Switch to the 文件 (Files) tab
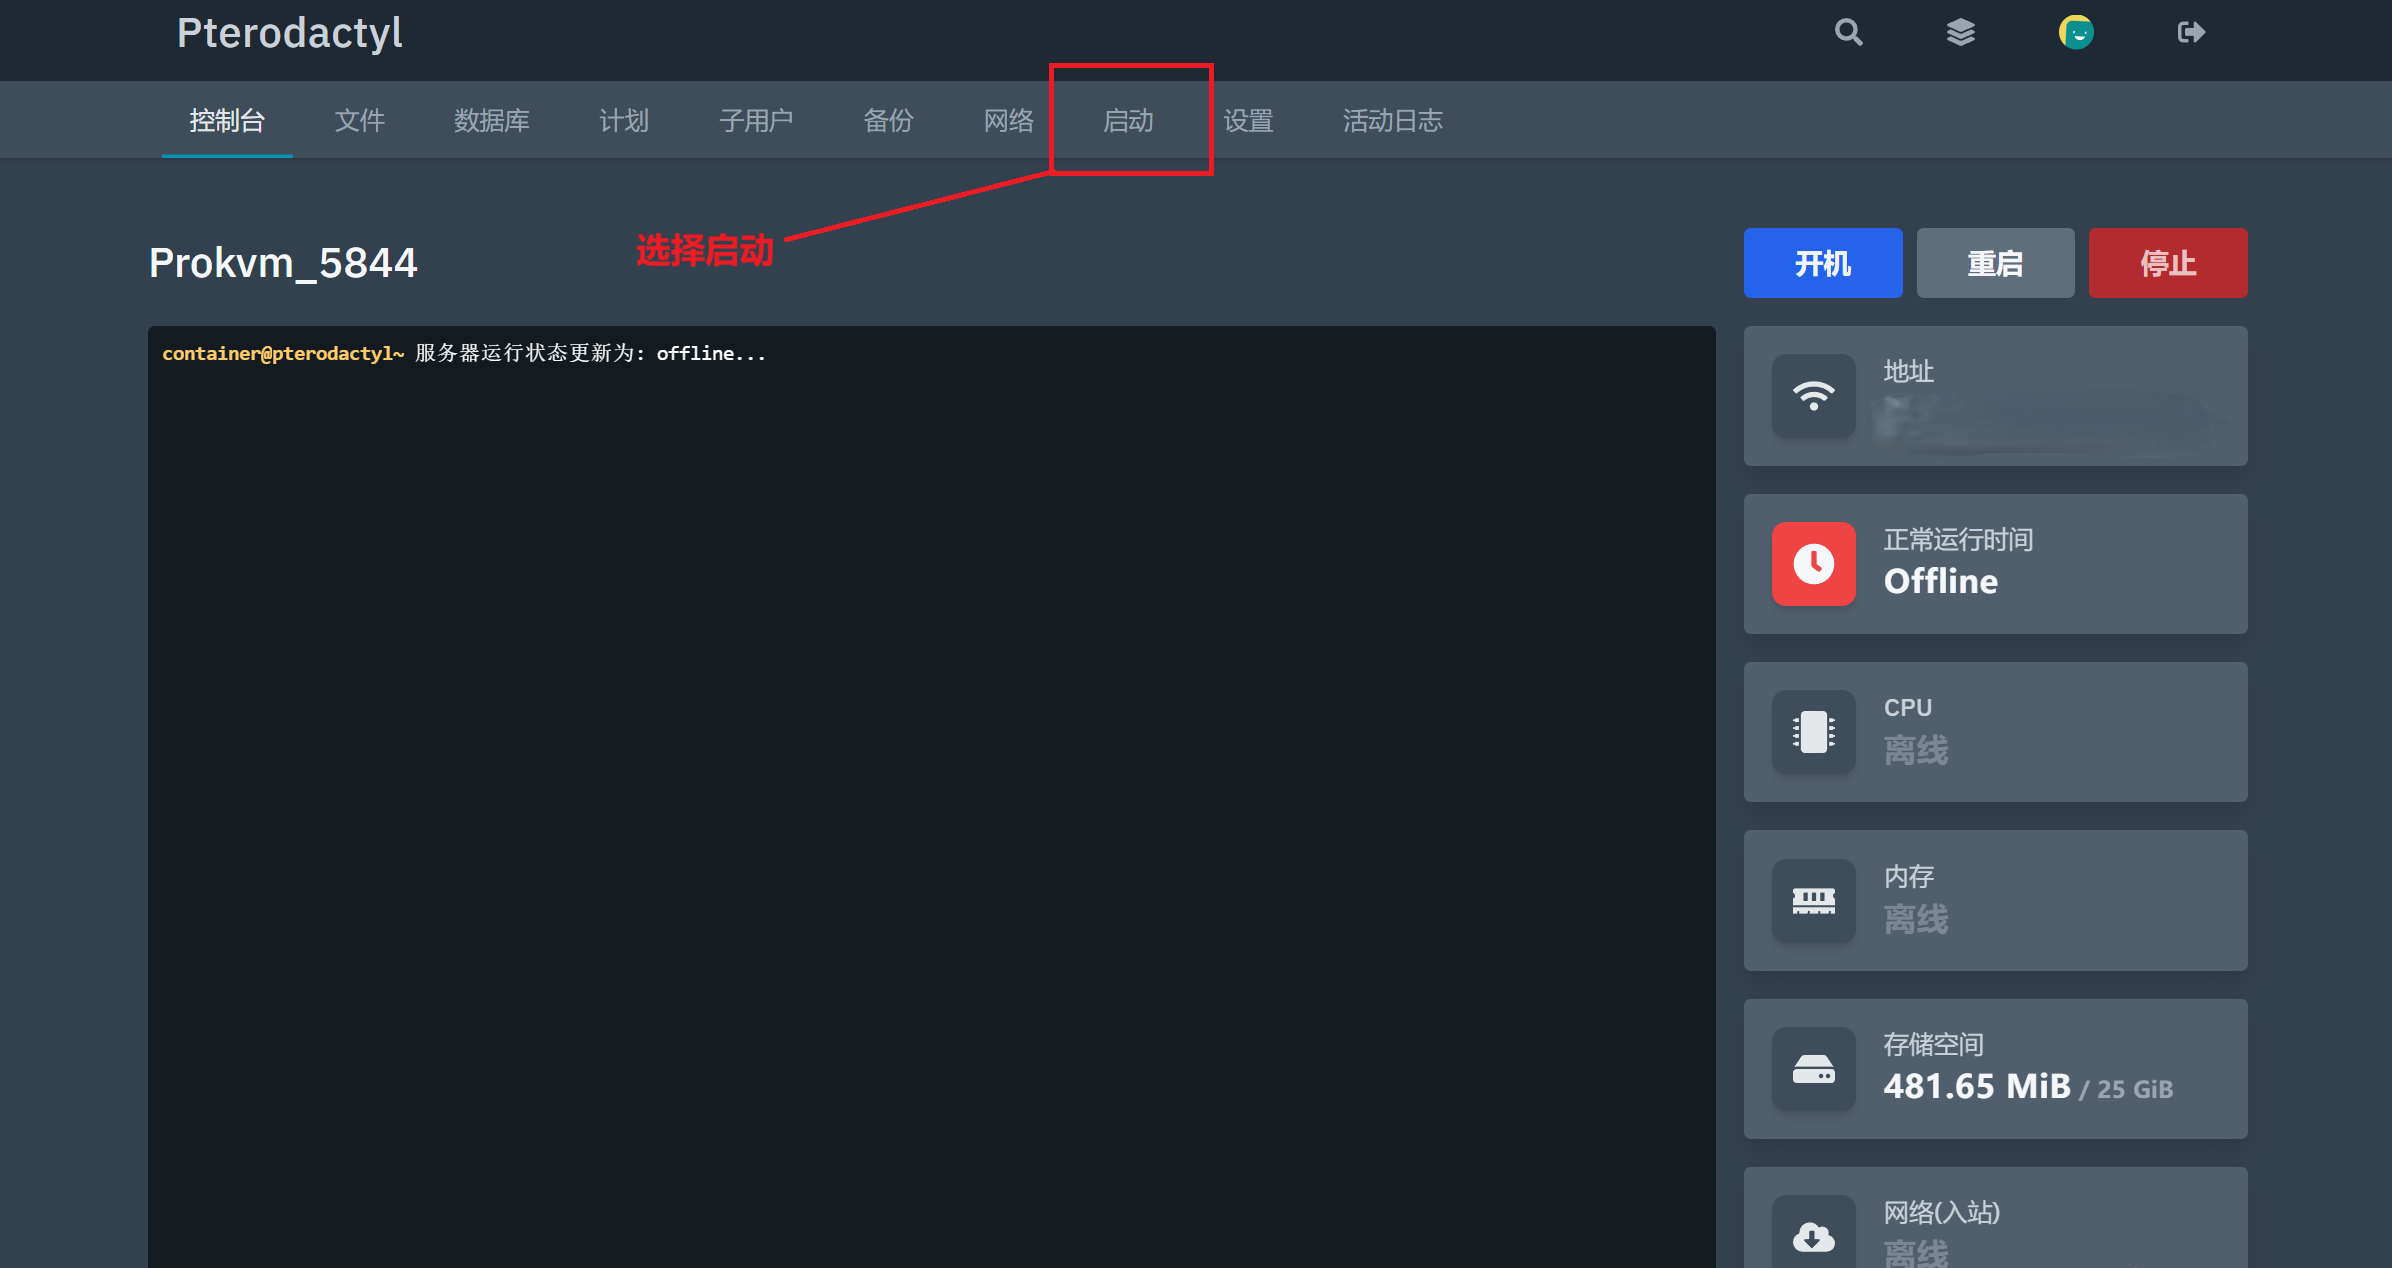This screenshot has height=1268, width=2392. point(359,121)
